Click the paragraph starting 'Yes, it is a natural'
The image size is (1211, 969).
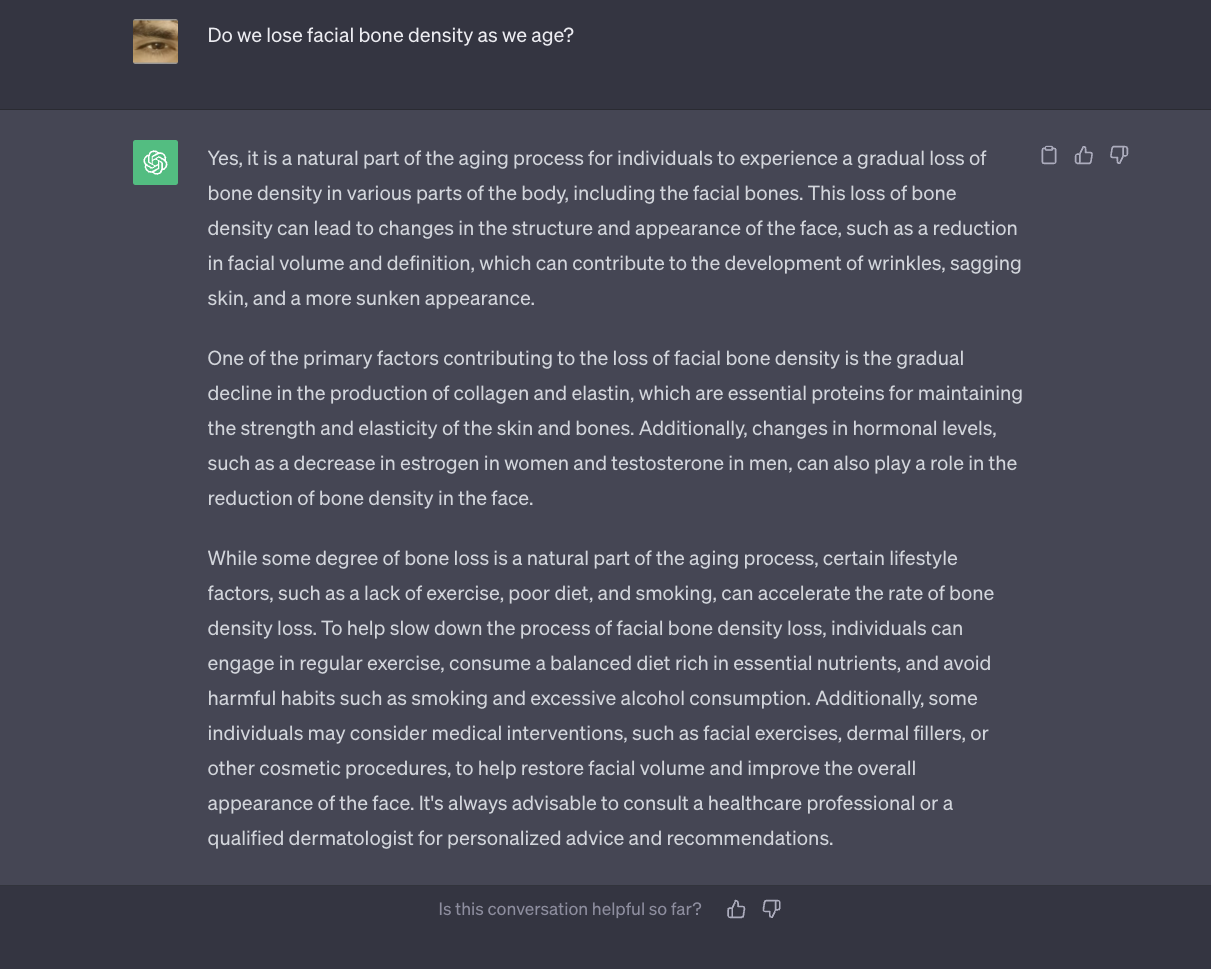[613, 228]
